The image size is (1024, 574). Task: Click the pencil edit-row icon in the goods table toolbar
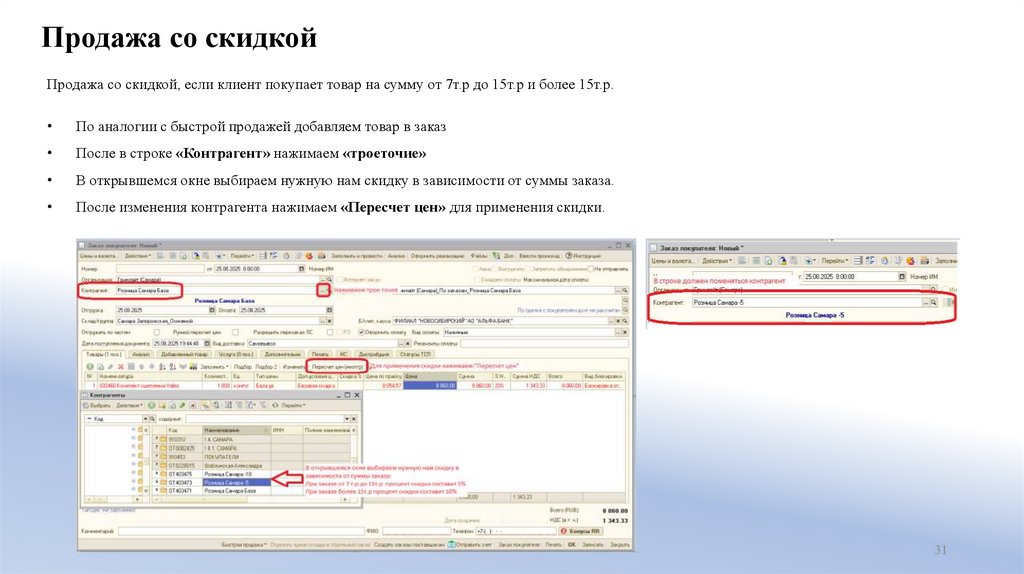110,366
